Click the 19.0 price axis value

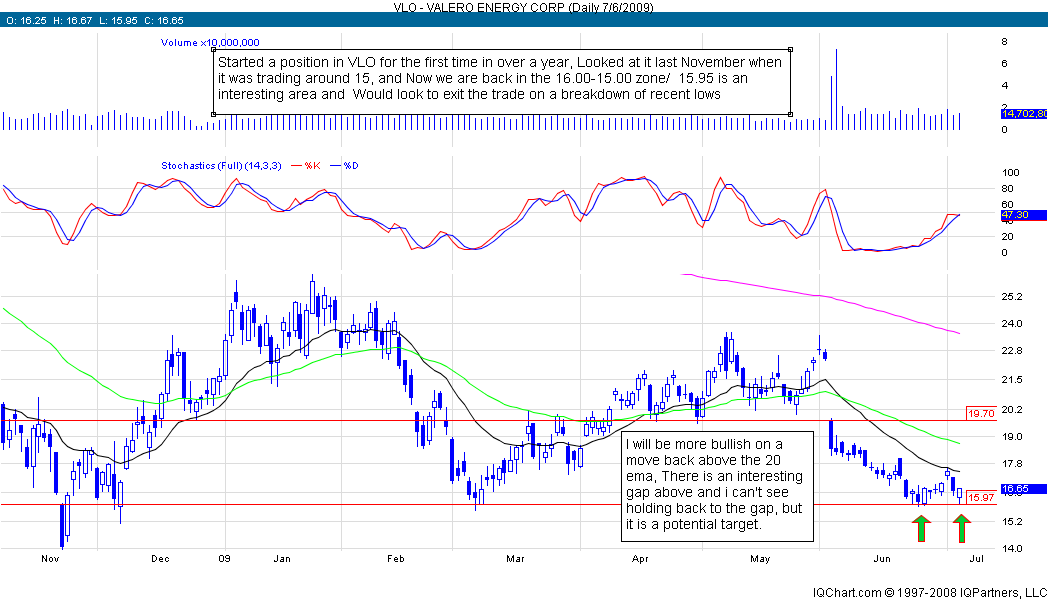(x=1012, y=437)
